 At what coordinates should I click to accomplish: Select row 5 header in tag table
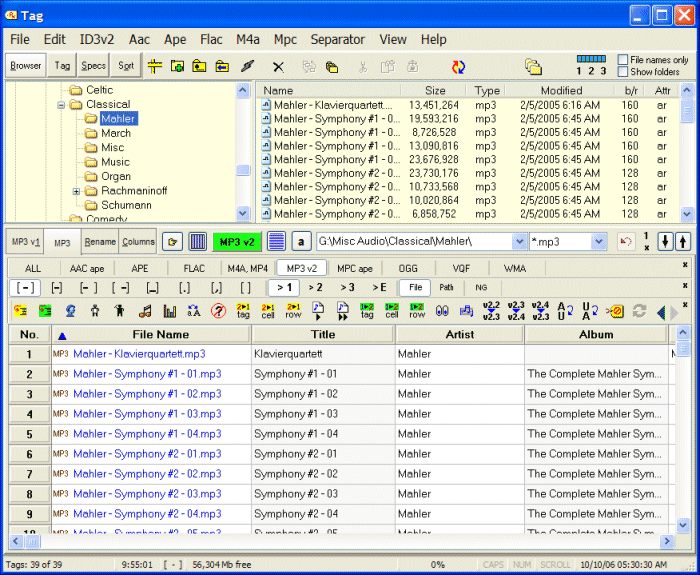29,434
